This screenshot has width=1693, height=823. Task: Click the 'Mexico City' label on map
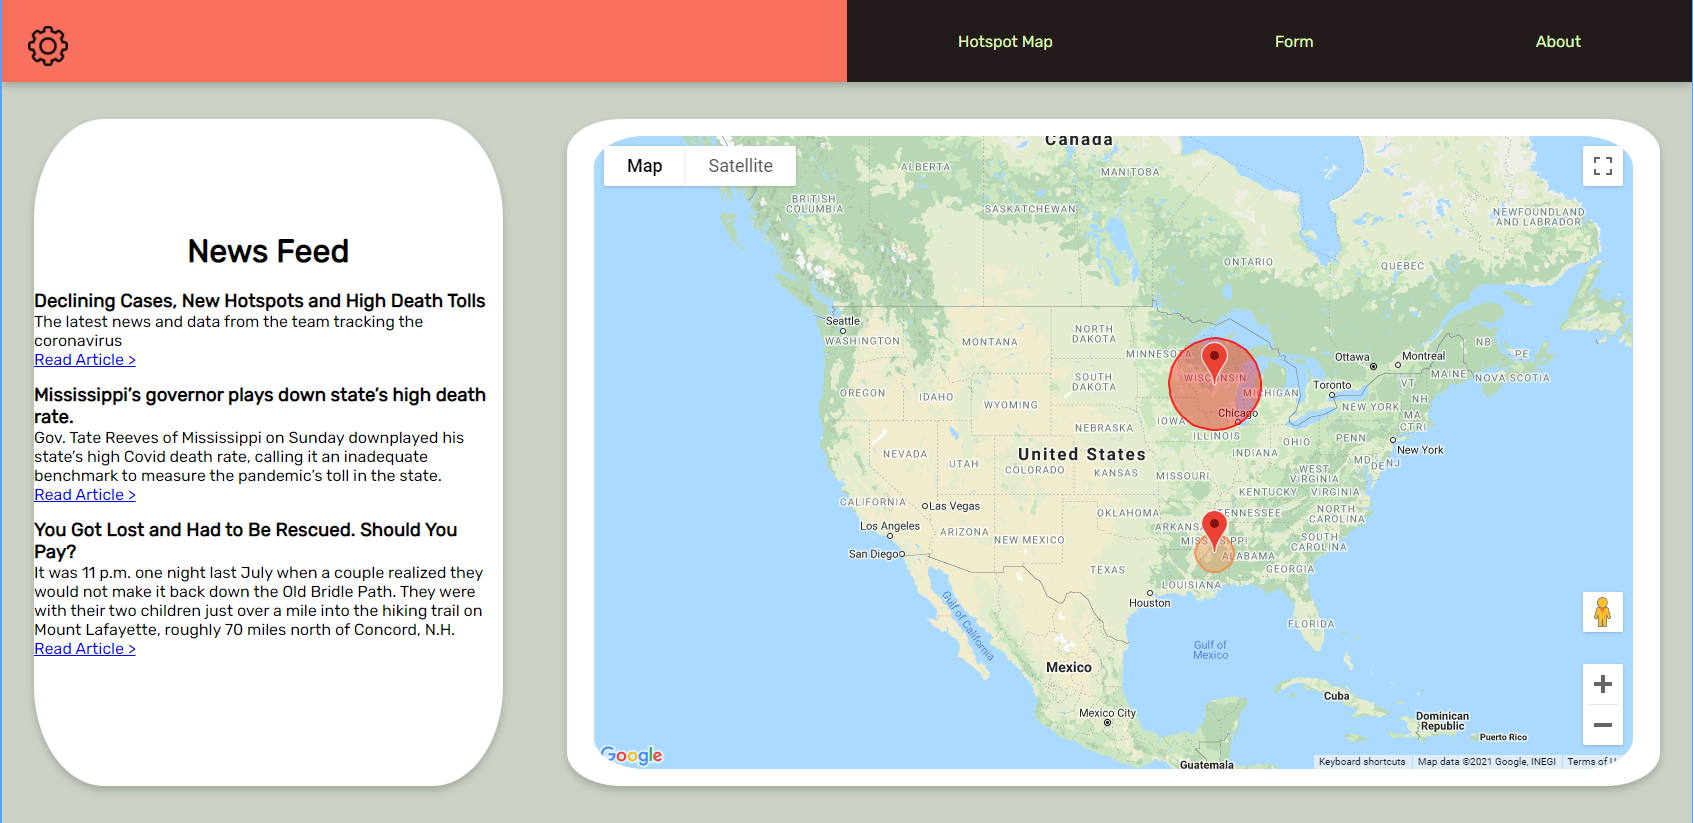point(1107,713)
